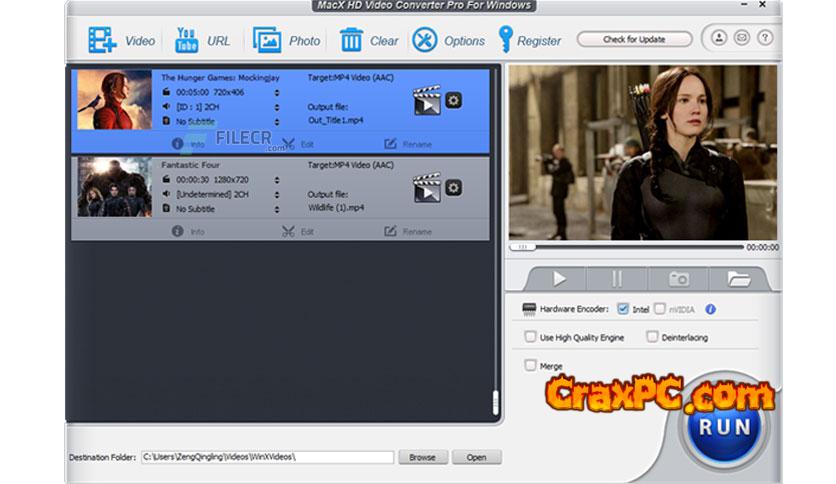Check the Merge option
Image resolution: width=836 pixels, height=484 pixels.
[x=531, y=366]
